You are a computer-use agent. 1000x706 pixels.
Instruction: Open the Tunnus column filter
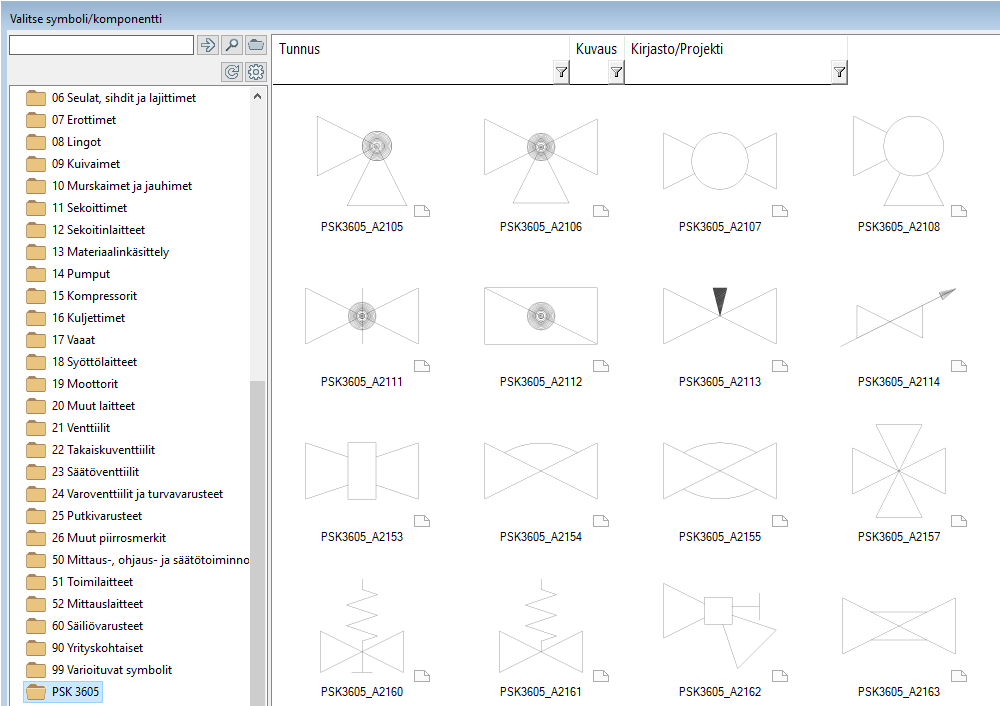point(561,72)
